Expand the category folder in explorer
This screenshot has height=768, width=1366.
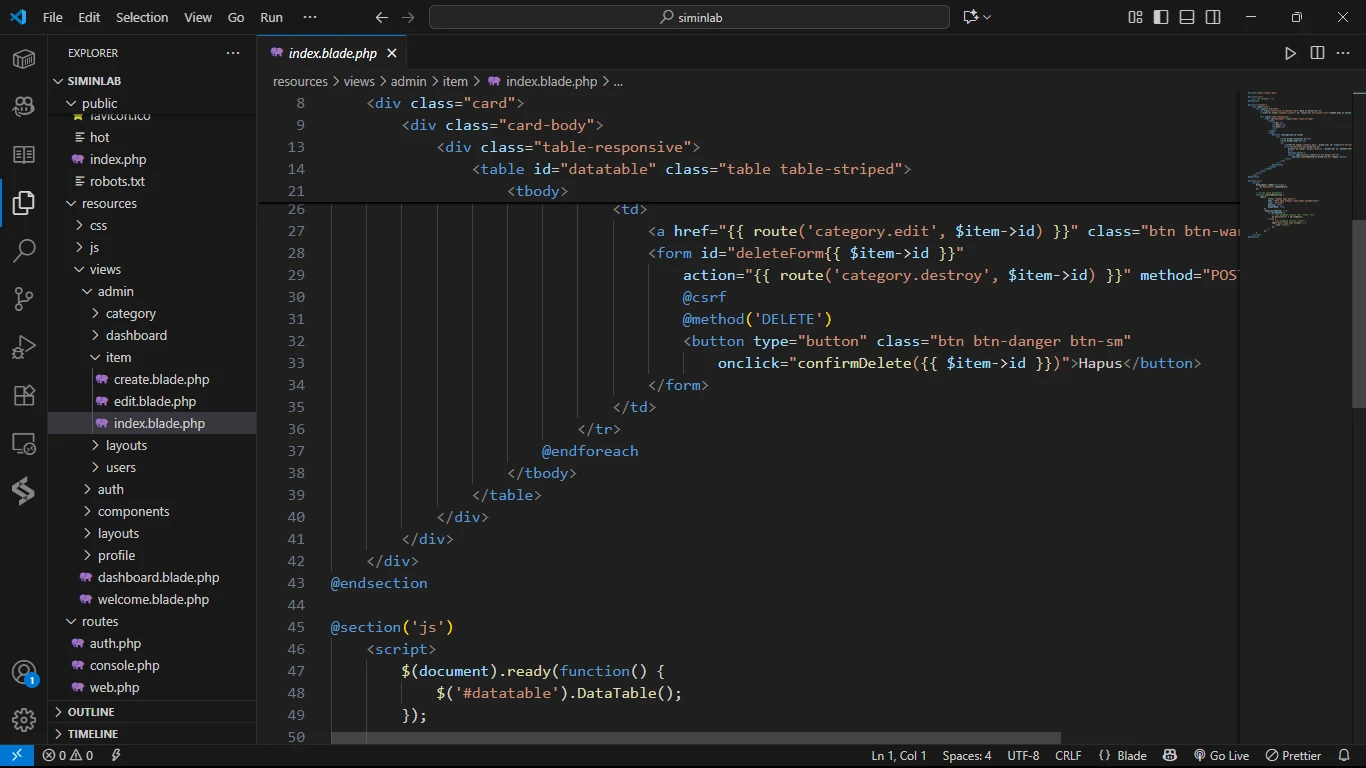[130, 313]
